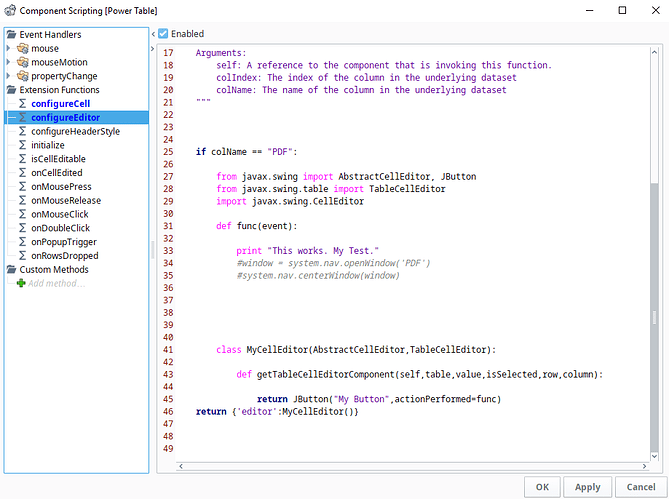Click the sigma icon beside onRowsDropped
The height and width of the screenshot is (499, 669).
point(23,255)
